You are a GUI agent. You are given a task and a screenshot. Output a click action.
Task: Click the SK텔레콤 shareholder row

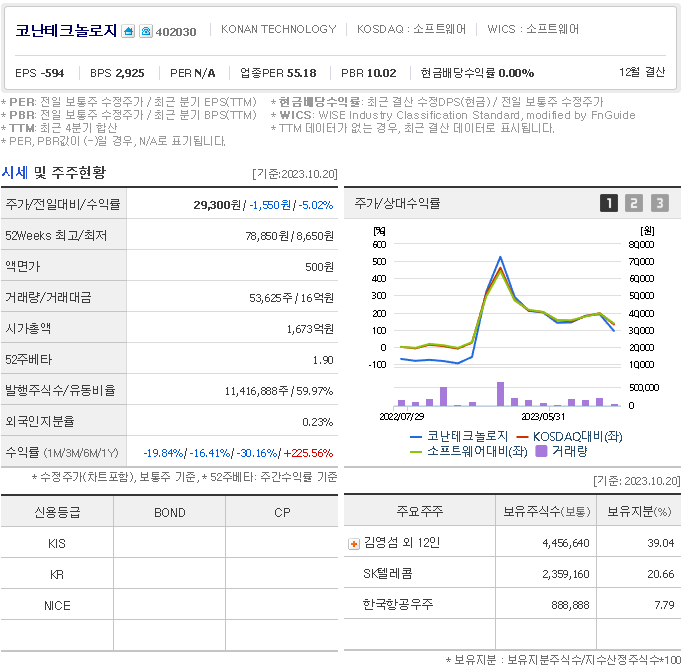click(512, 573)
